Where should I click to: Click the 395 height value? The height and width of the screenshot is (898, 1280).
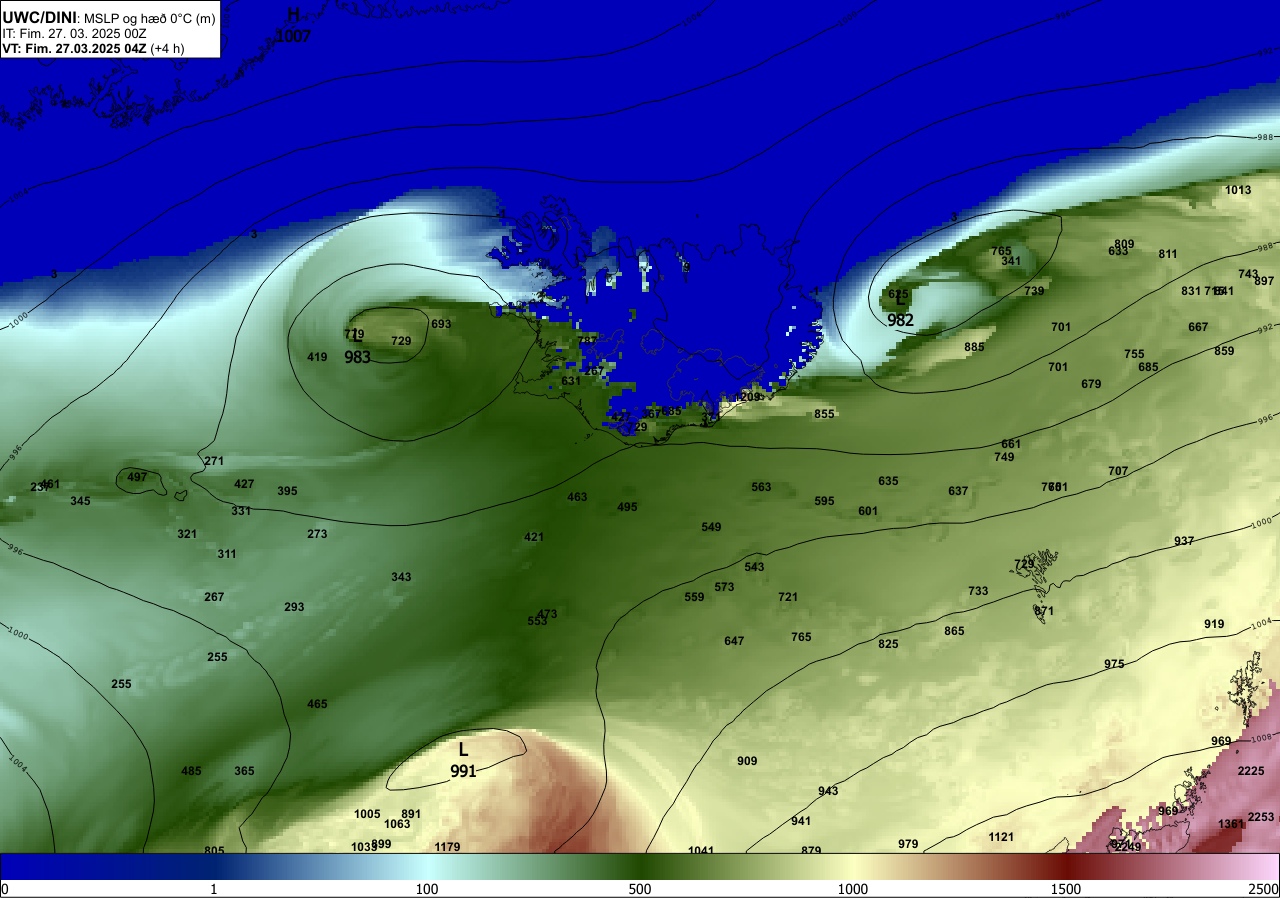click(287, 491)
